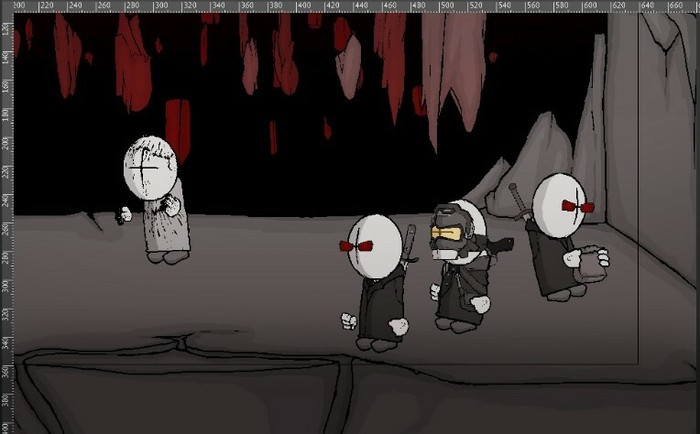Select the right red-eyed character's head
Image resolution: width=700 pixels, height=434 pixels.
[x=559, y=205]
